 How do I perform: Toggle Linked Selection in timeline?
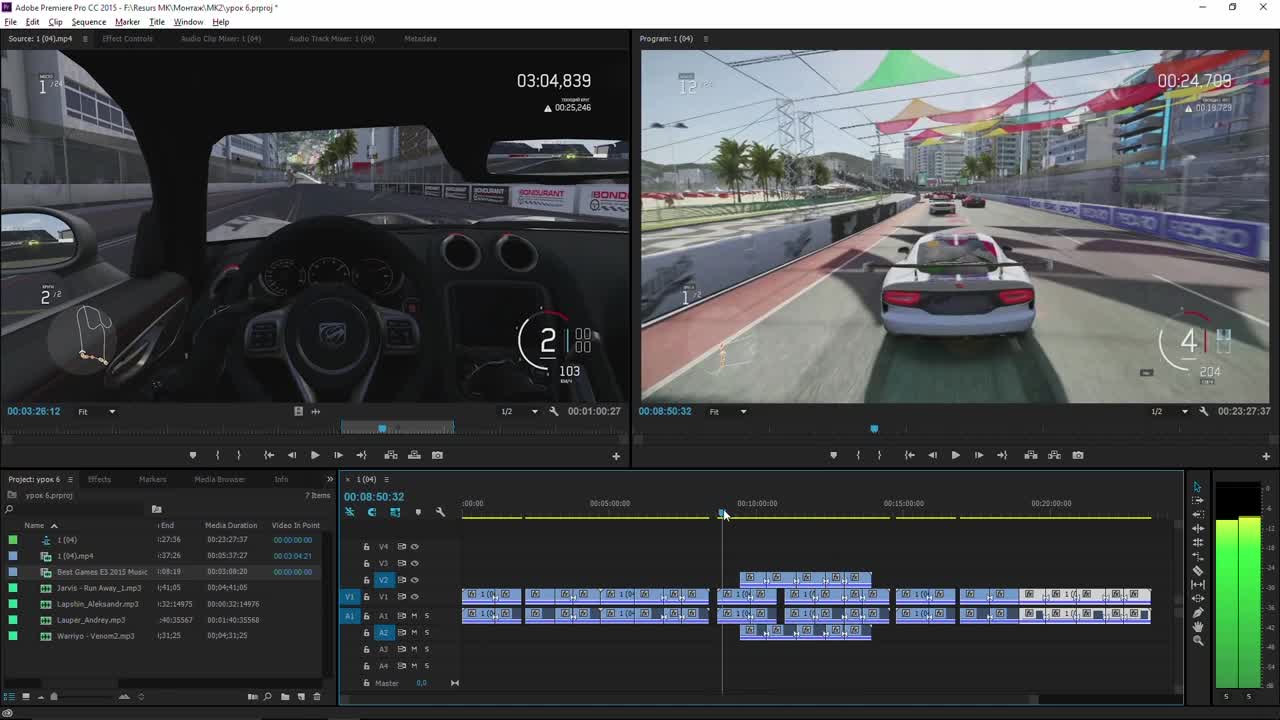click(395, 512)
